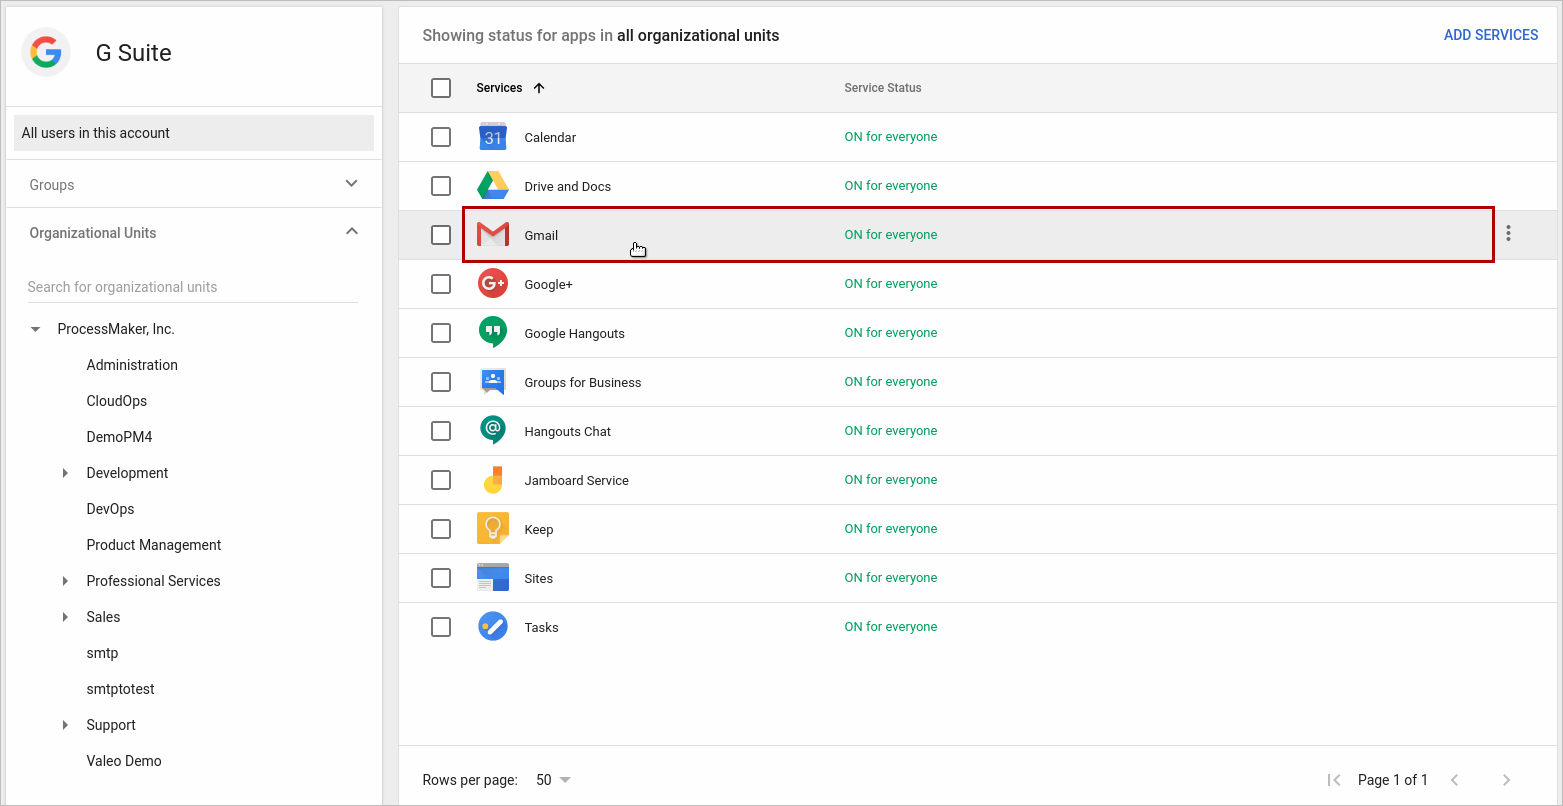
Task: Click the ADD SERVICES link
Action: tap(1491, 35)
